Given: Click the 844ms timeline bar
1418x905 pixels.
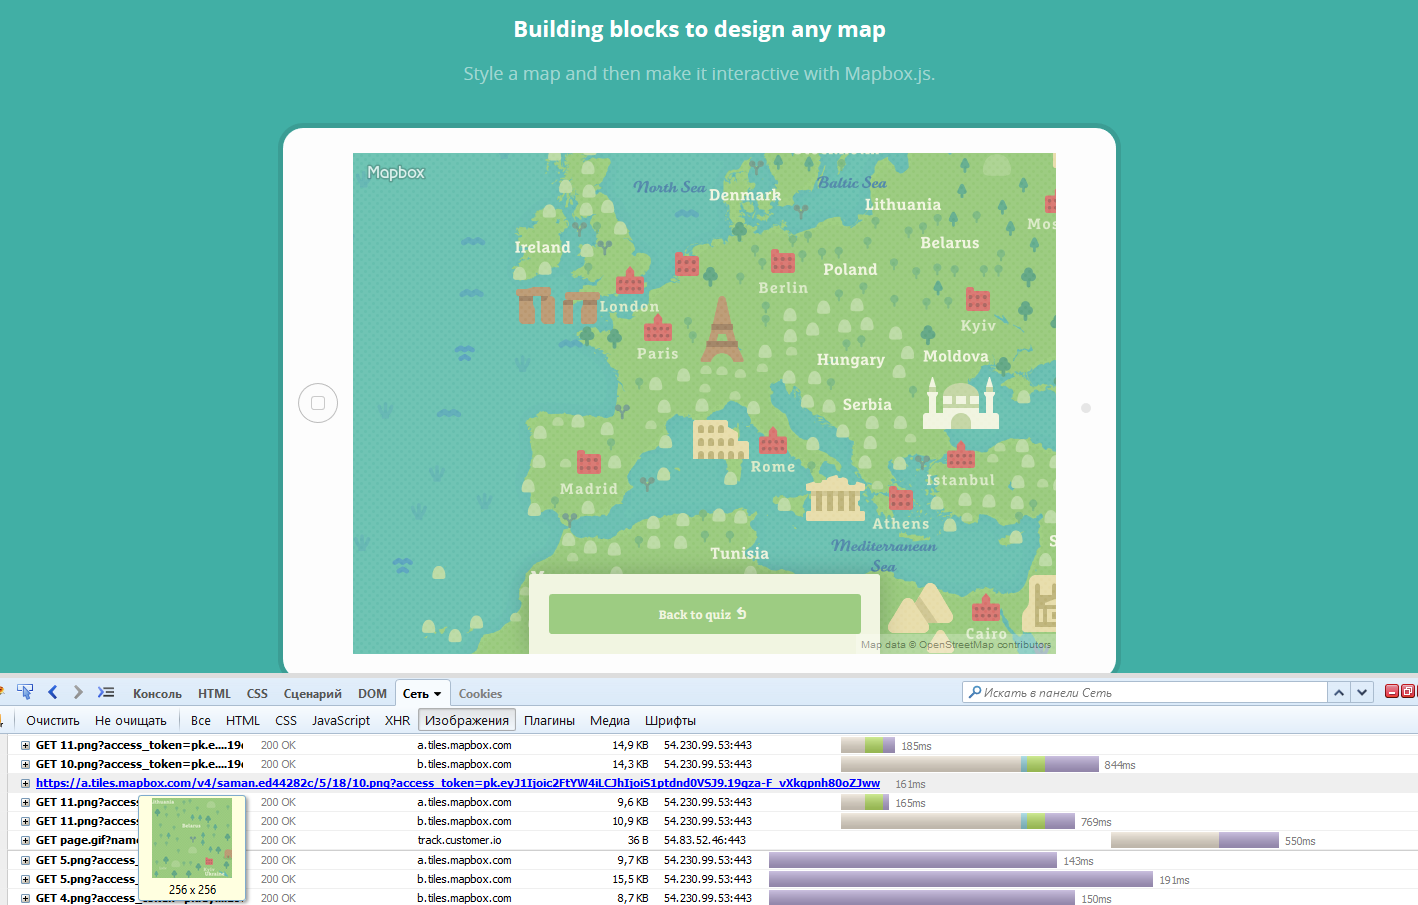Looking at the screenshot, I should [x=970, y=764].
